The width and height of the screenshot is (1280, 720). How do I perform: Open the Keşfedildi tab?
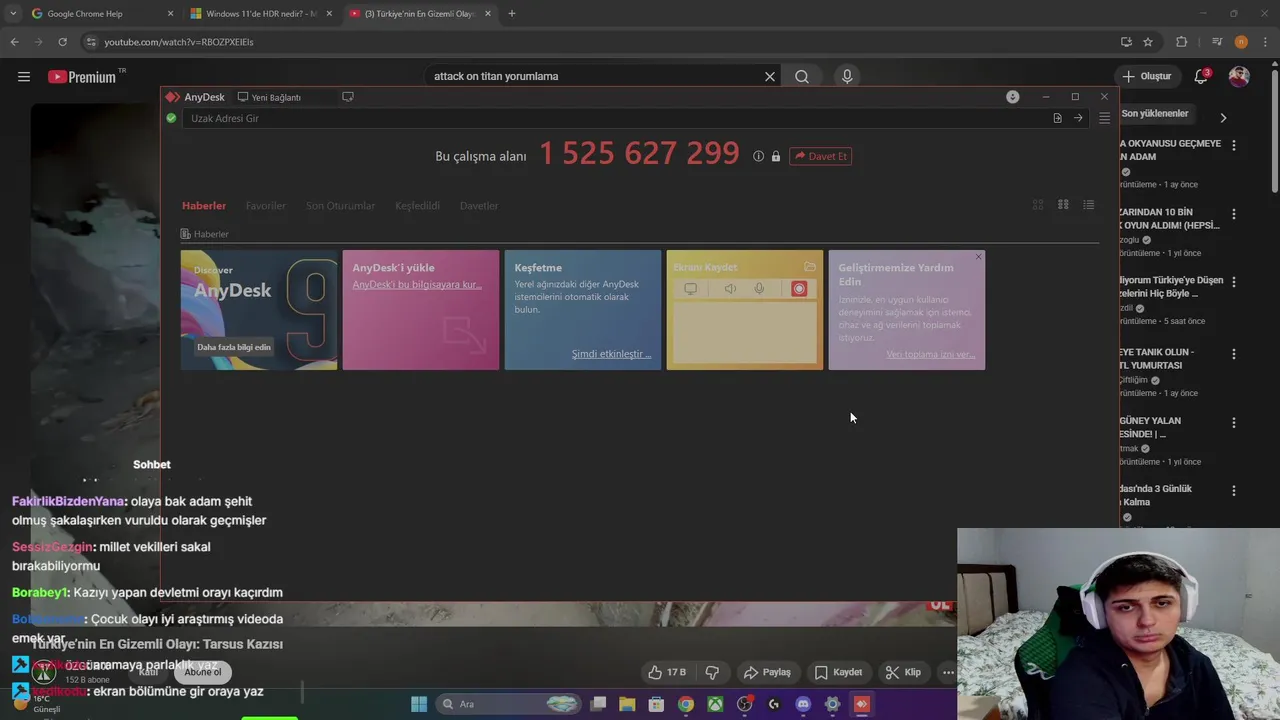click(x=417, y=206)
